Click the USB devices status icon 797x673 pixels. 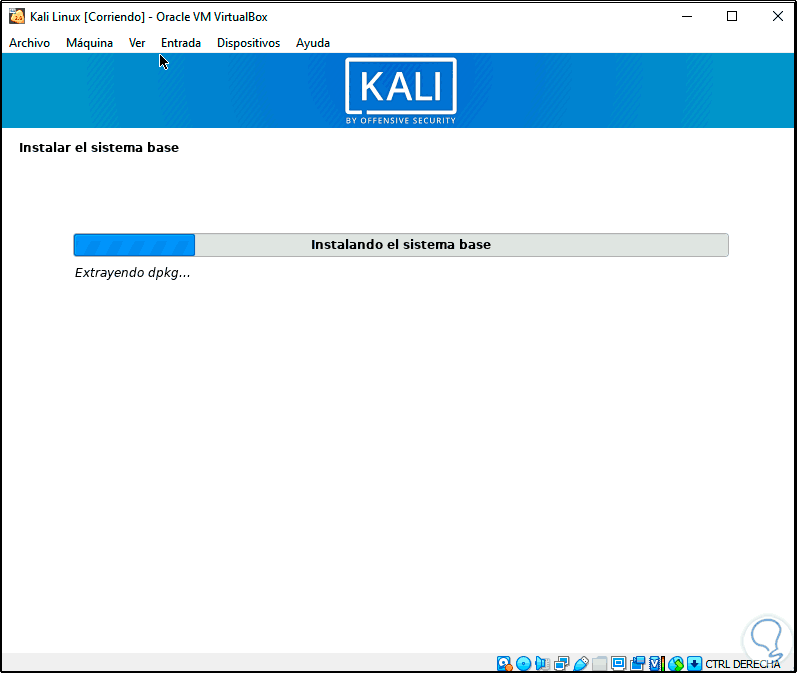tap(580, 663)
